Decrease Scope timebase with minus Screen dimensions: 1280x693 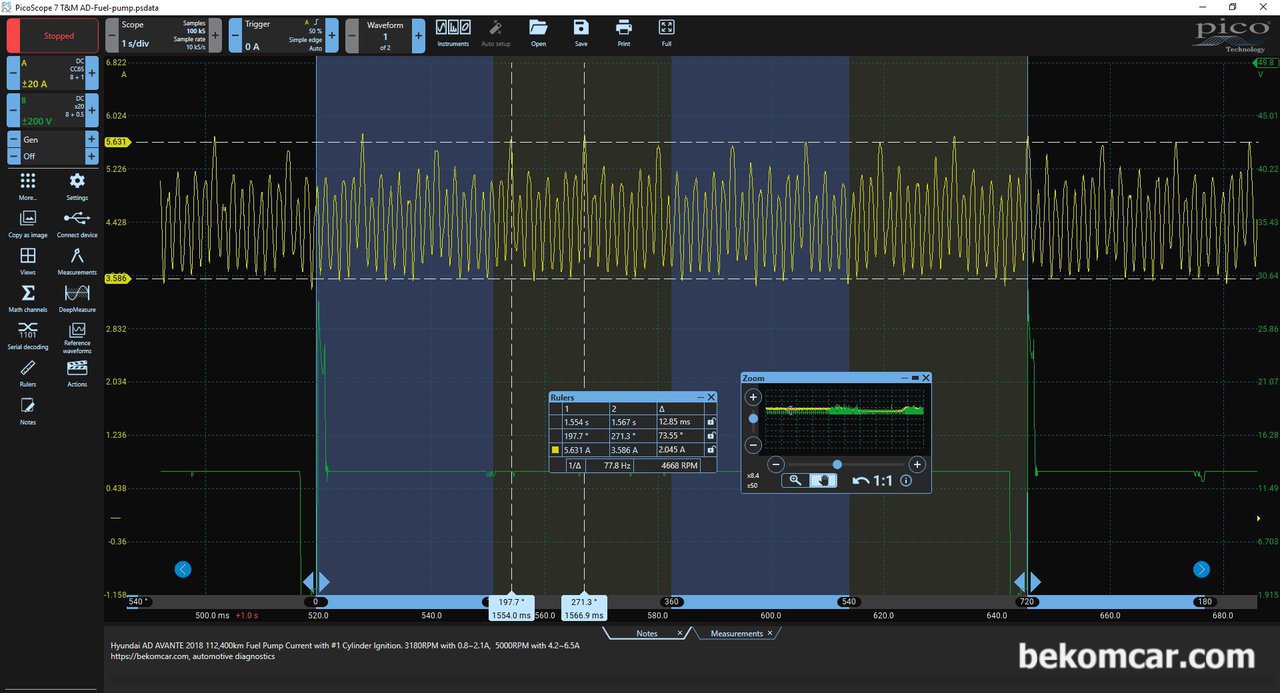pos(112,35)
